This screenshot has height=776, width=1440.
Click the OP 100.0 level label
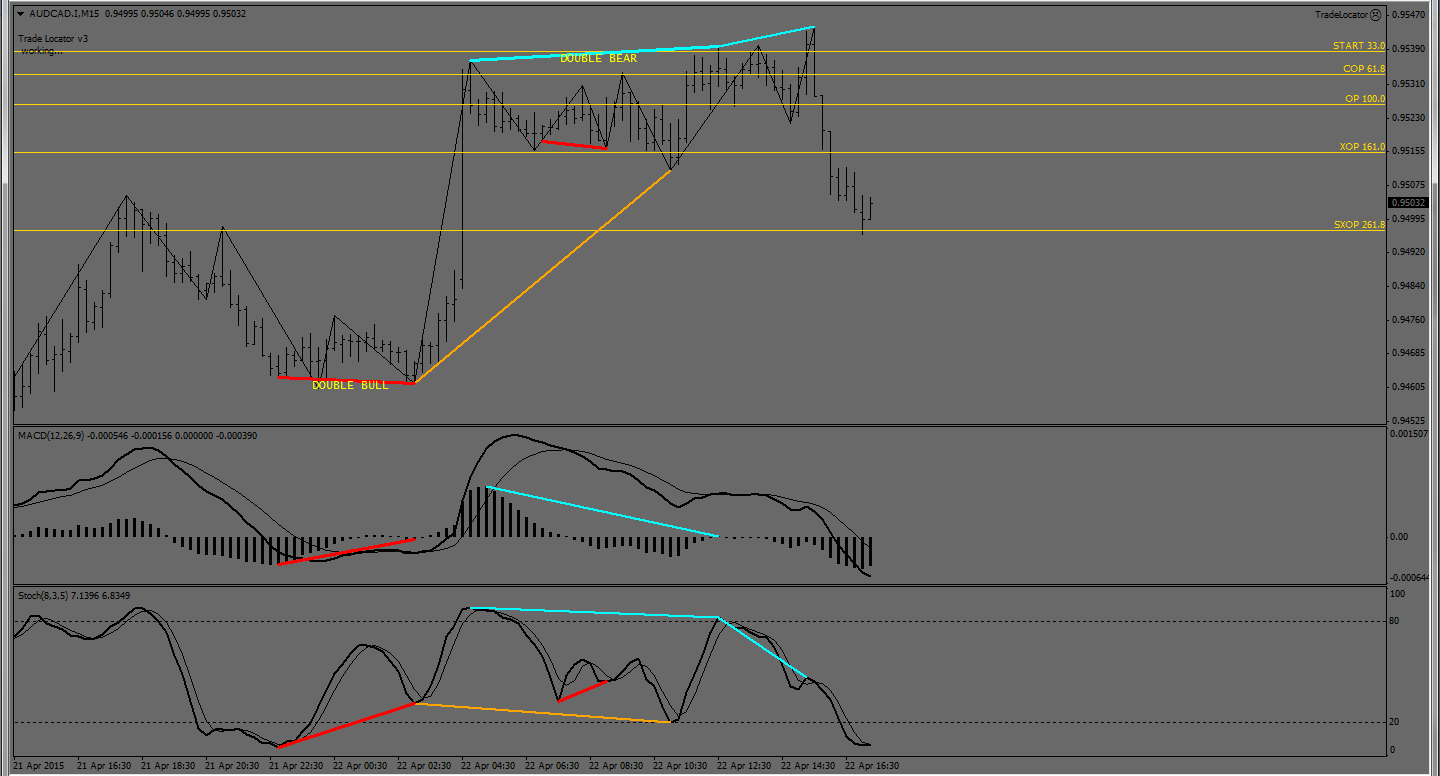pyautogui.click(x=1365, y=100)
